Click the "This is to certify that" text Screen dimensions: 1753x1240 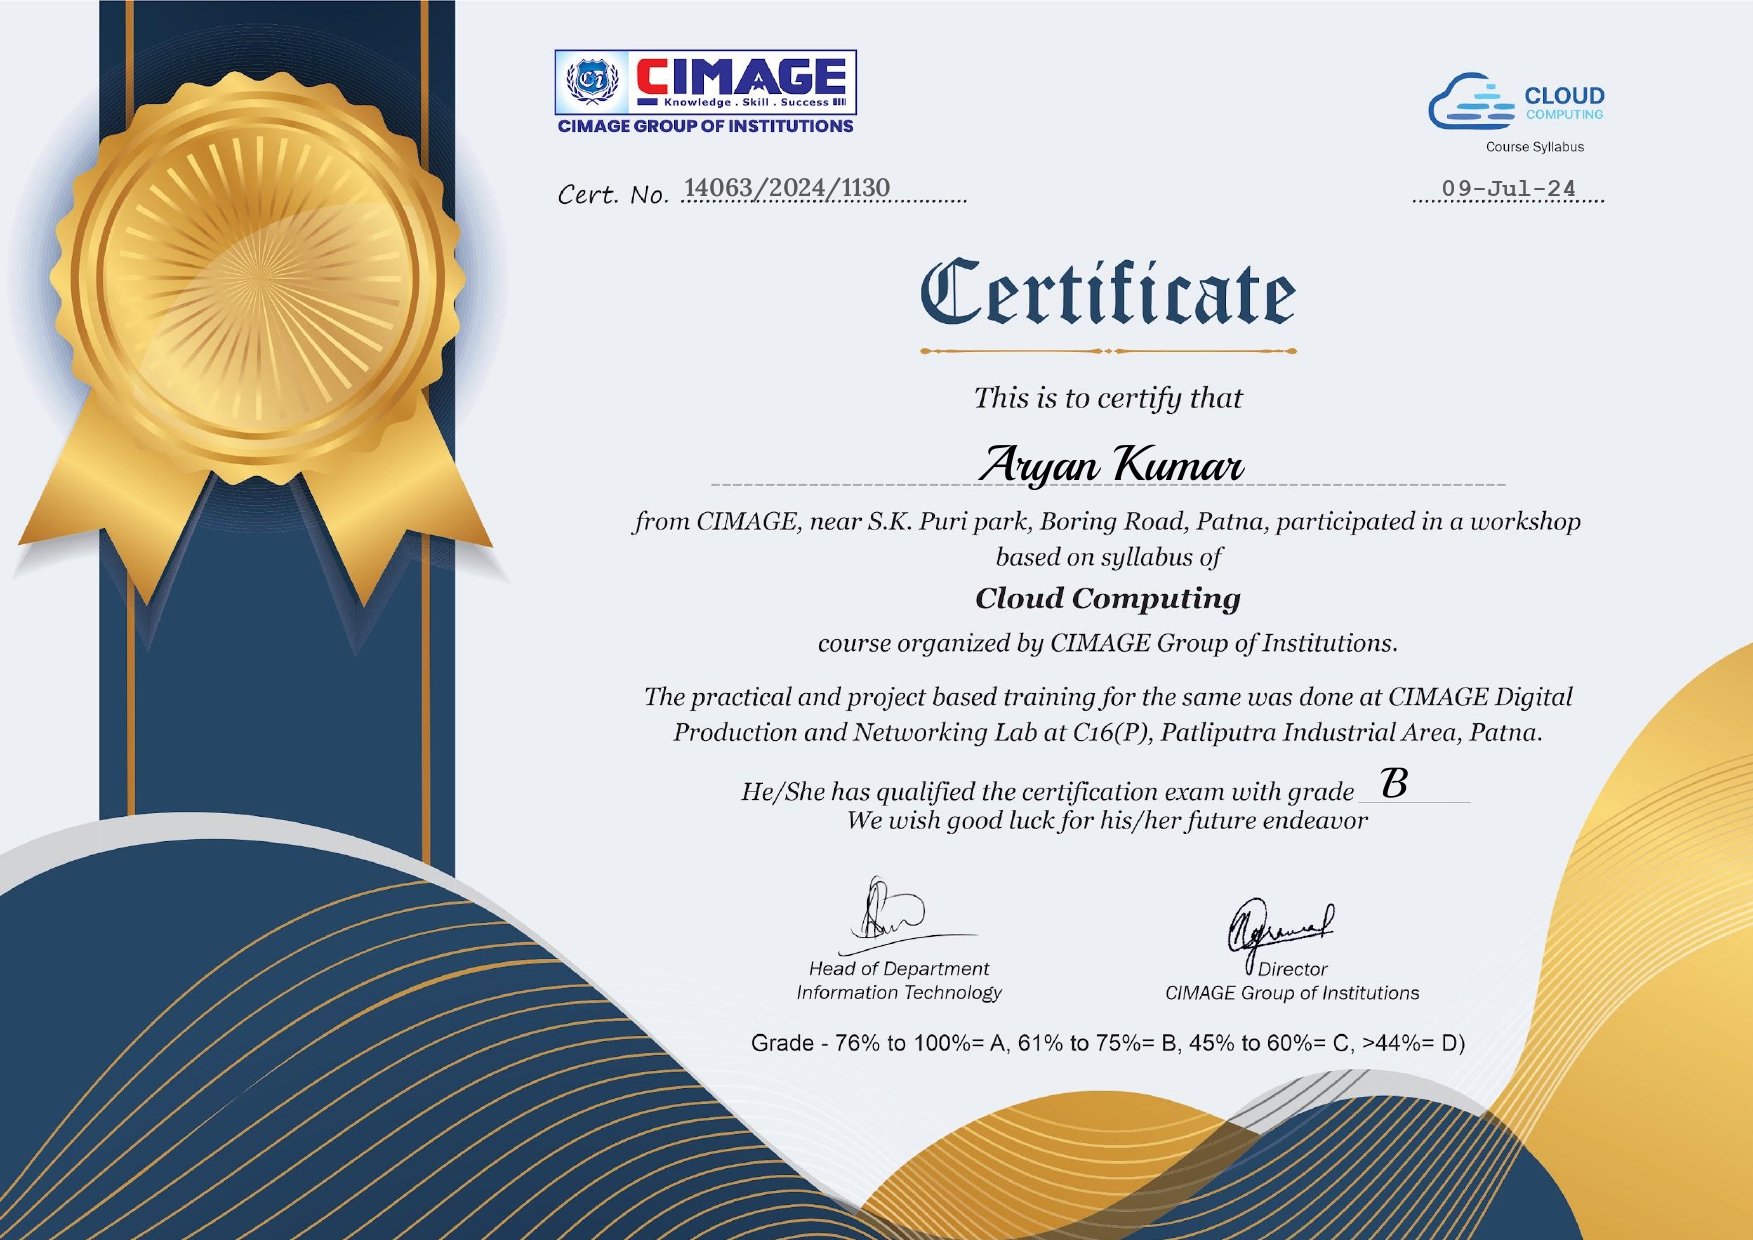click(1107, 398)
